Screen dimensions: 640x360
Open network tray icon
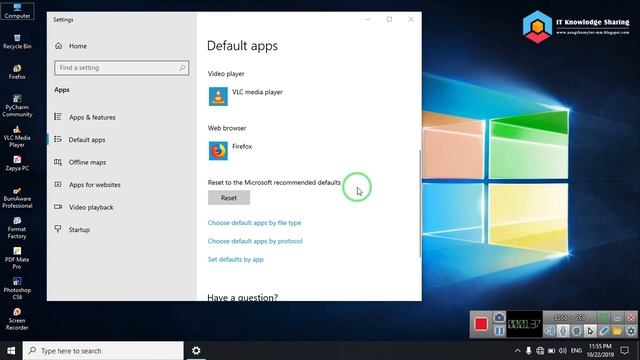pos(540,351)
